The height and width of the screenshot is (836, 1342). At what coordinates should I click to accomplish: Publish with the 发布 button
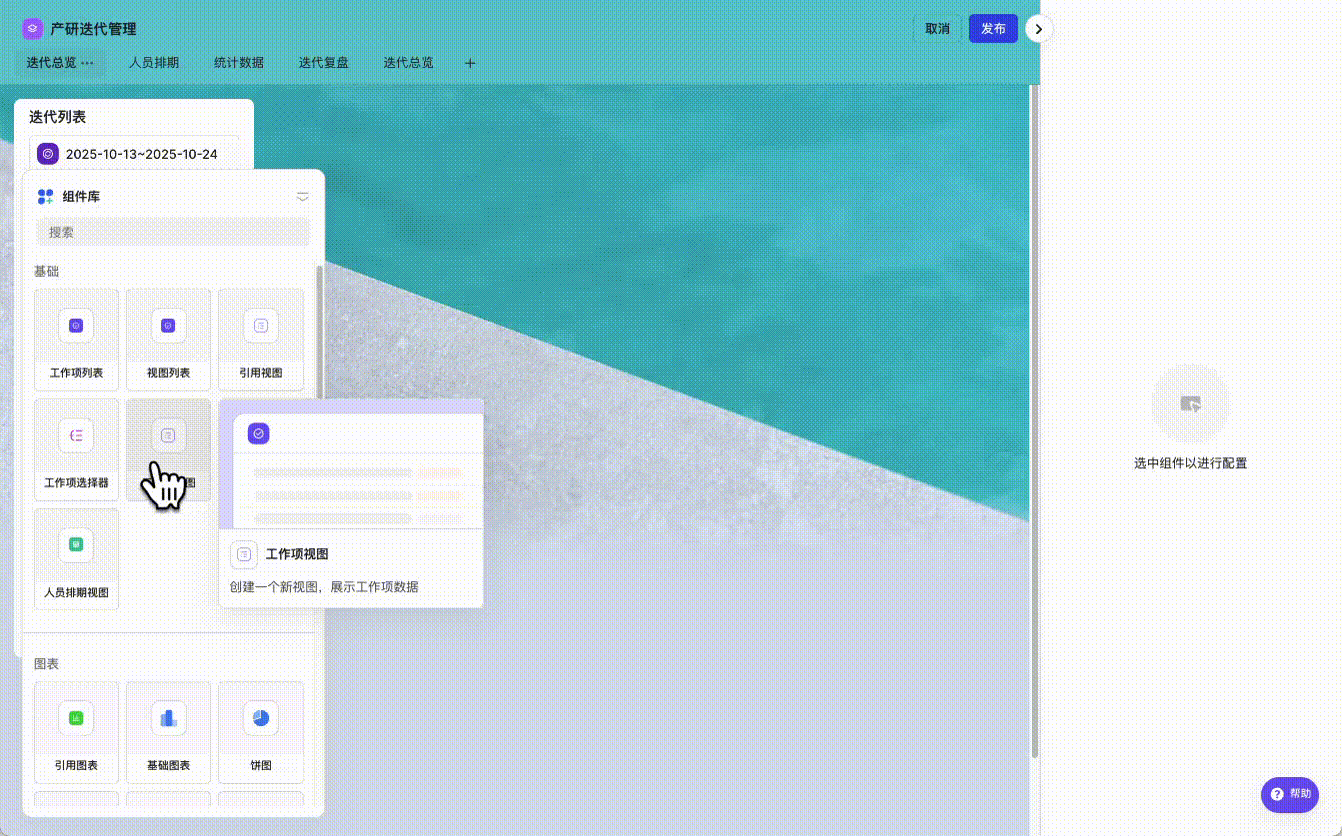pos(993,29)
